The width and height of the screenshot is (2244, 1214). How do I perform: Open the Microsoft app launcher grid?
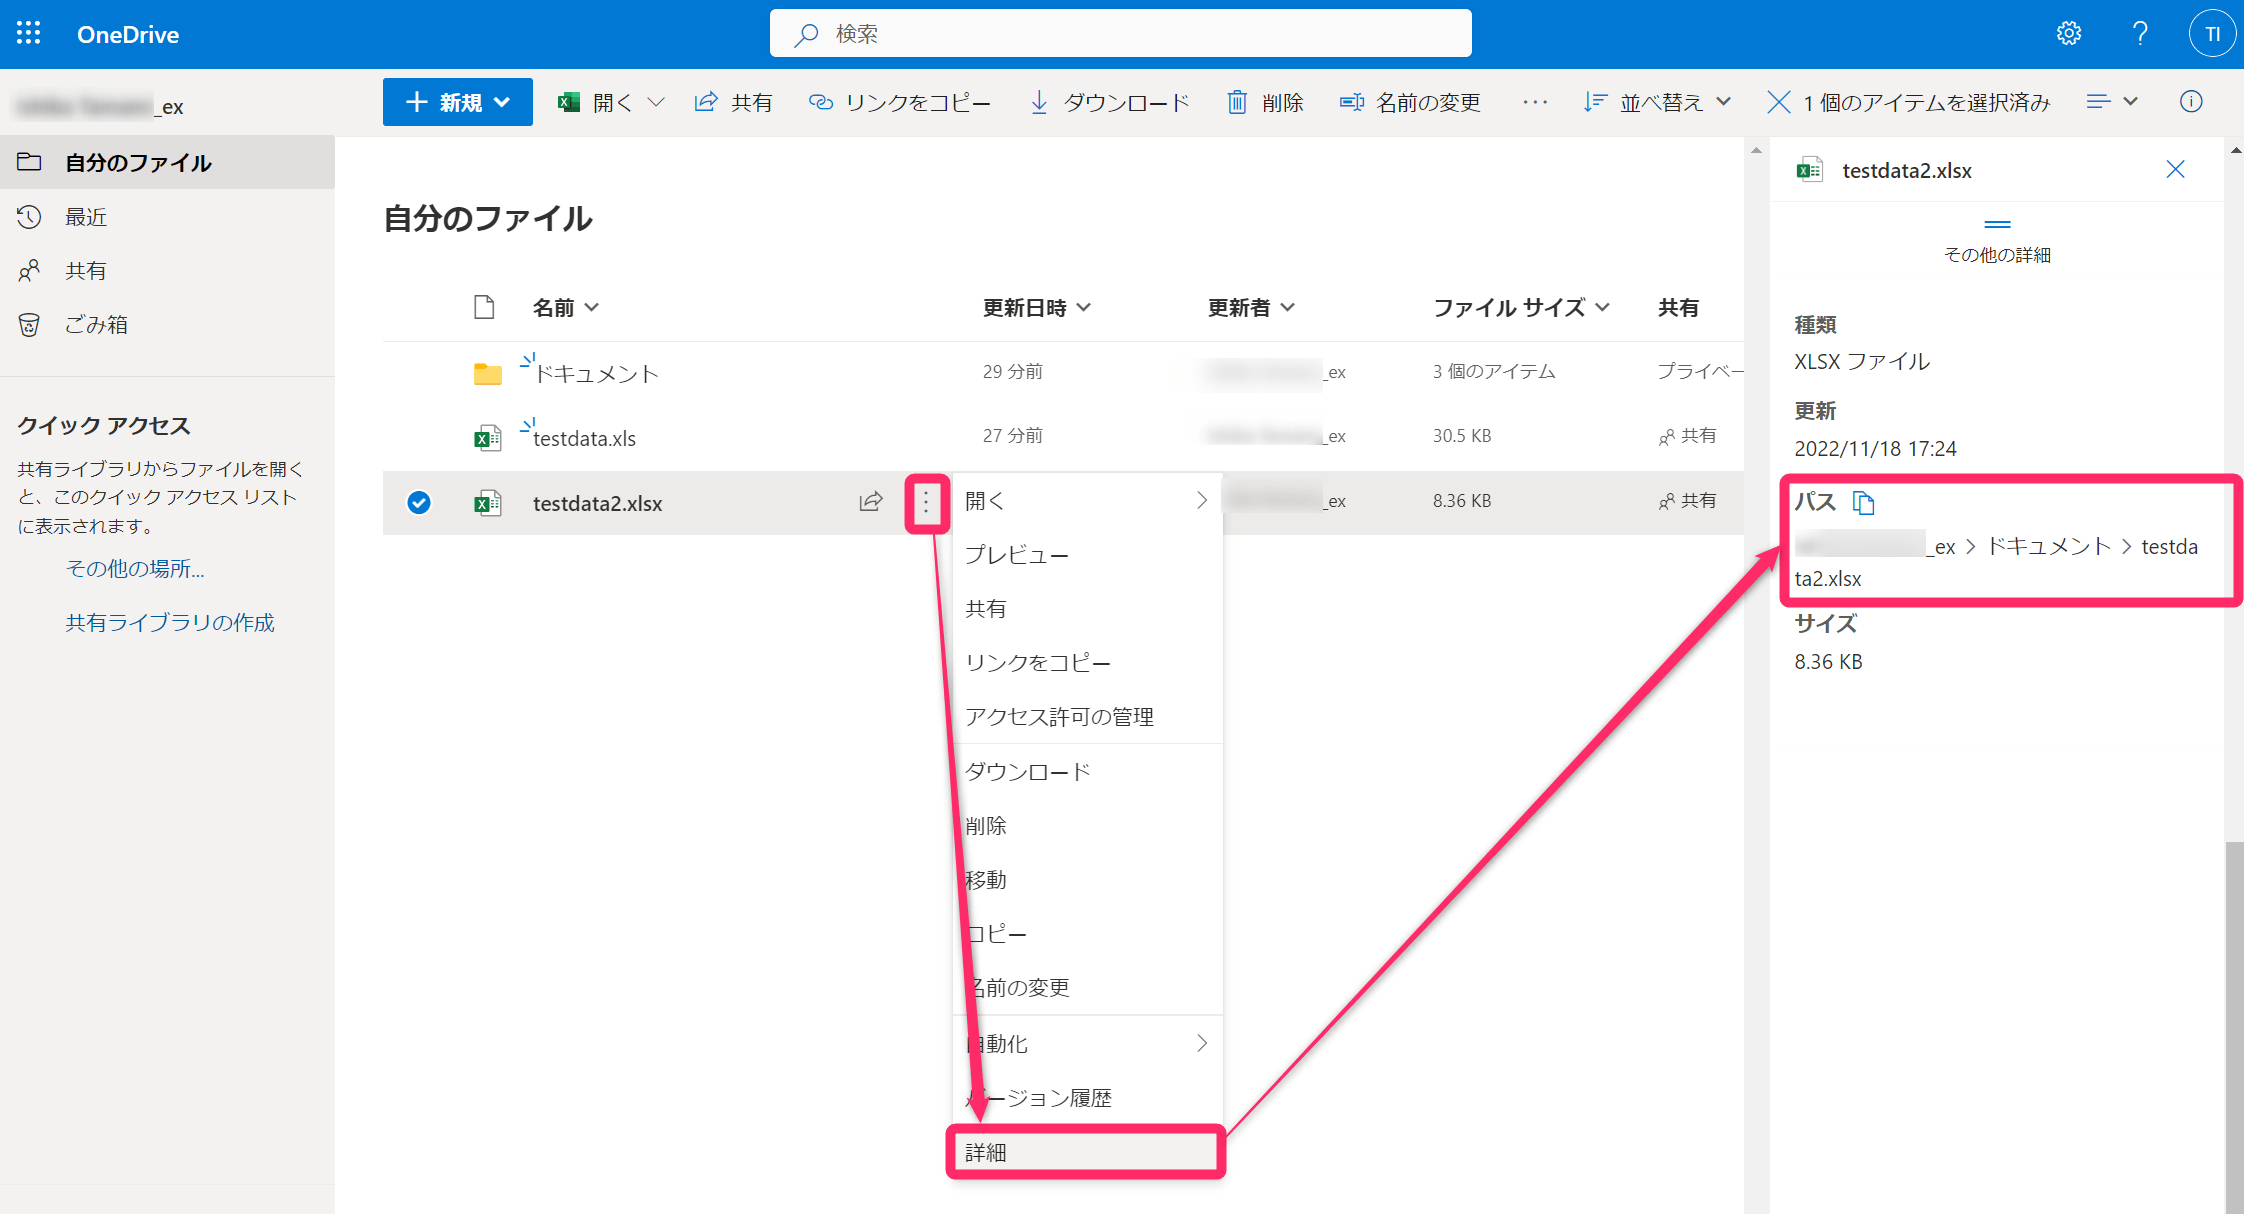(28, 33)
